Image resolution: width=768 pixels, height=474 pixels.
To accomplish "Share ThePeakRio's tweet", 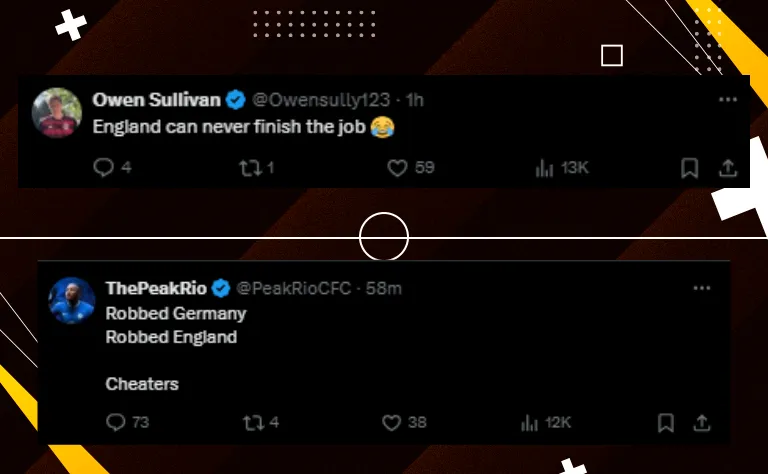I will [x=702, y=423].
